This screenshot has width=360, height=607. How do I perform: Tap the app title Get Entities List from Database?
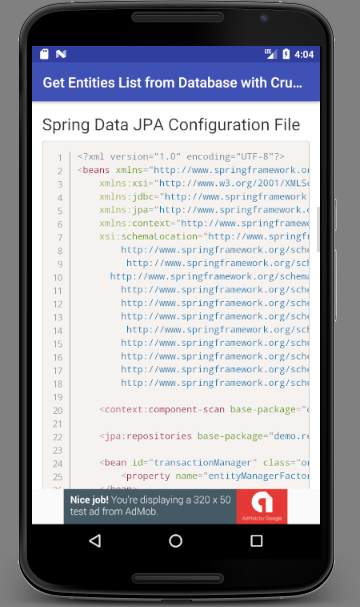[x=172, y=82]
